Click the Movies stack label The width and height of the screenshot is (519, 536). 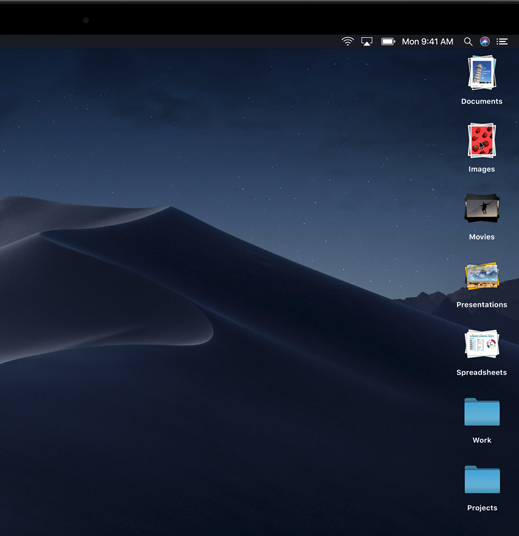coord(482,237)
